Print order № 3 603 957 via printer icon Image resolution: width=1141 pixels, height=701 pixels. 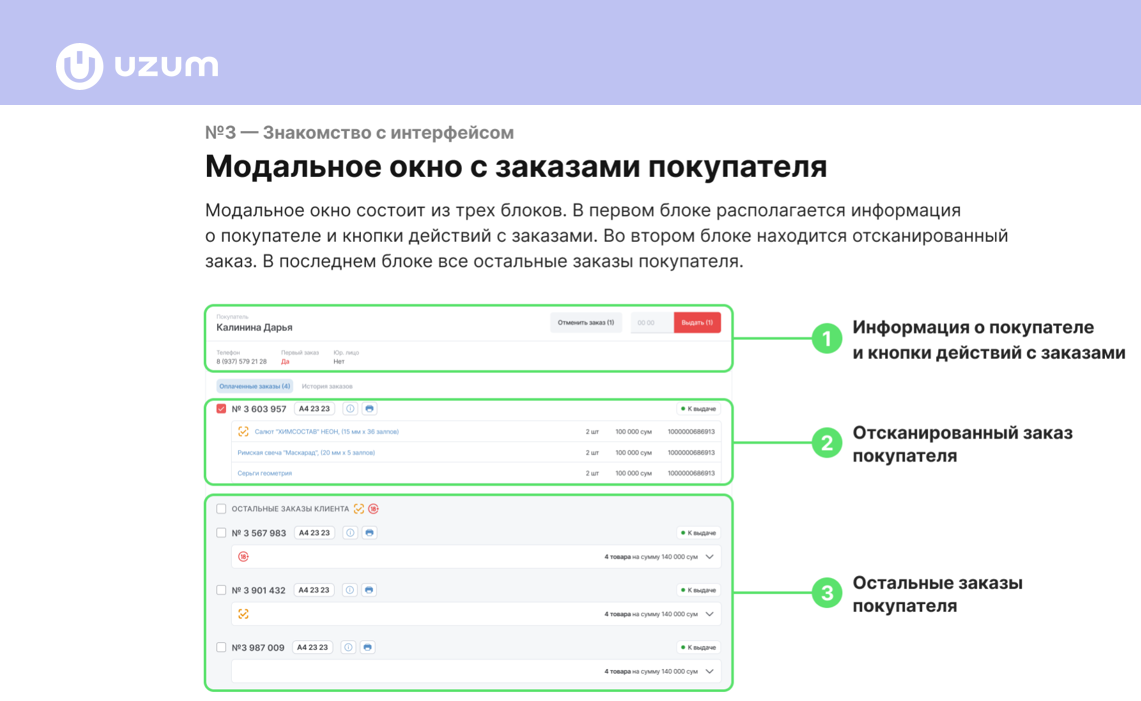(x=370, y=409)
